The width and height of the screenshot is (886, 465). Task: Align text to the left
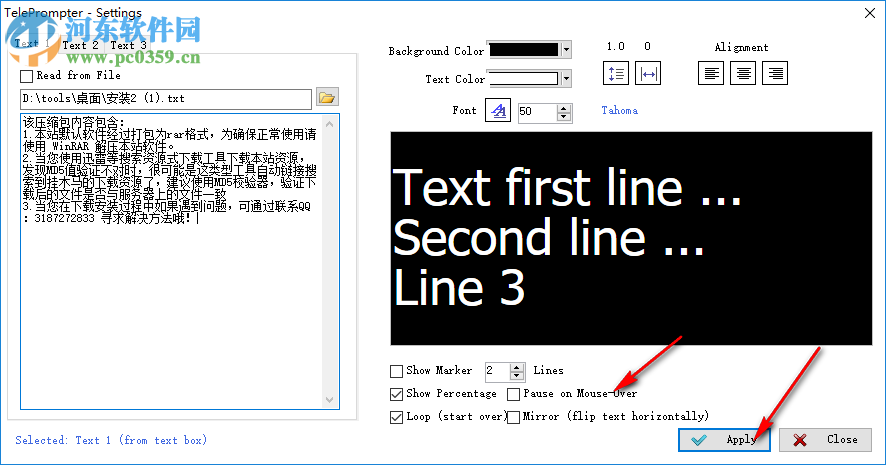[x=711, y=73]
